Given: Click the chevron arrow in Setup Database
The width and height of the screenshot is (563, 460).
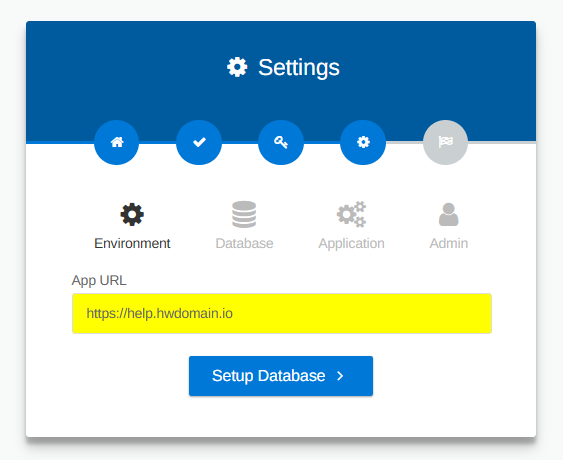Looking at the screenshot, I should point(340,376).
